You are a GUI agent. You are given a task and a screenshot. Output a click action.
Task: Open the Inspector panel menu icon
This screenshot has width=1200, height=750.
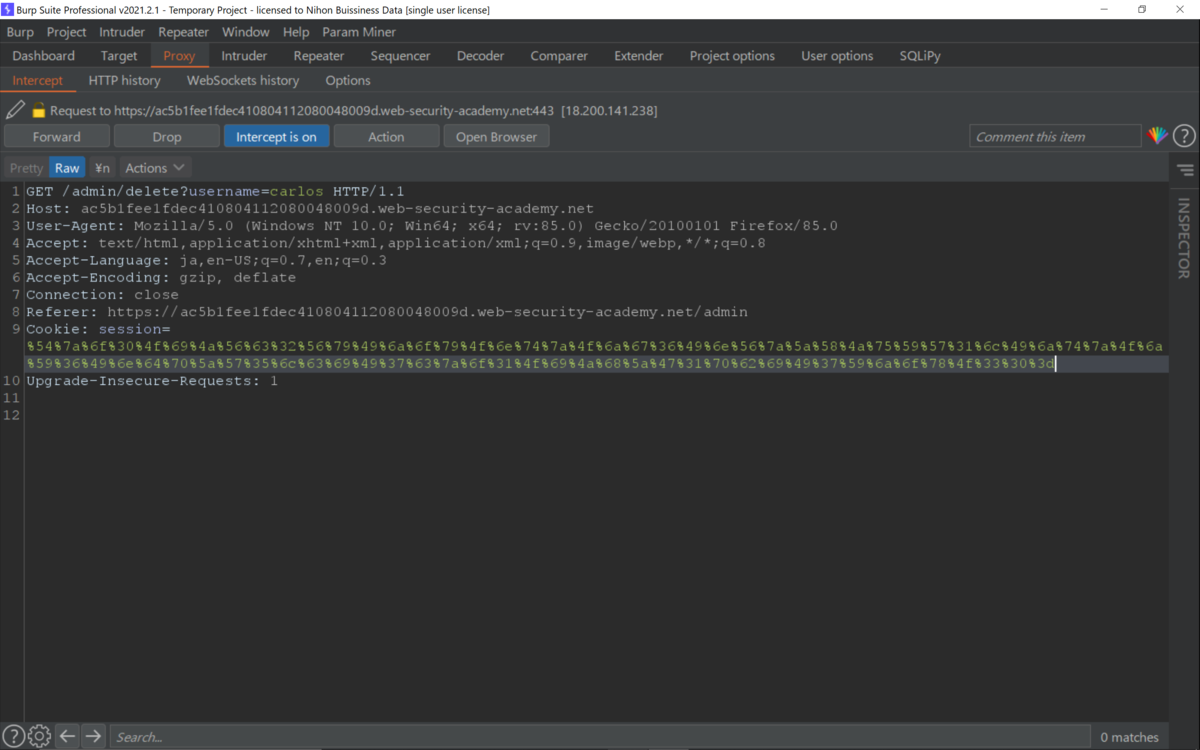(x=1185, y=170)
